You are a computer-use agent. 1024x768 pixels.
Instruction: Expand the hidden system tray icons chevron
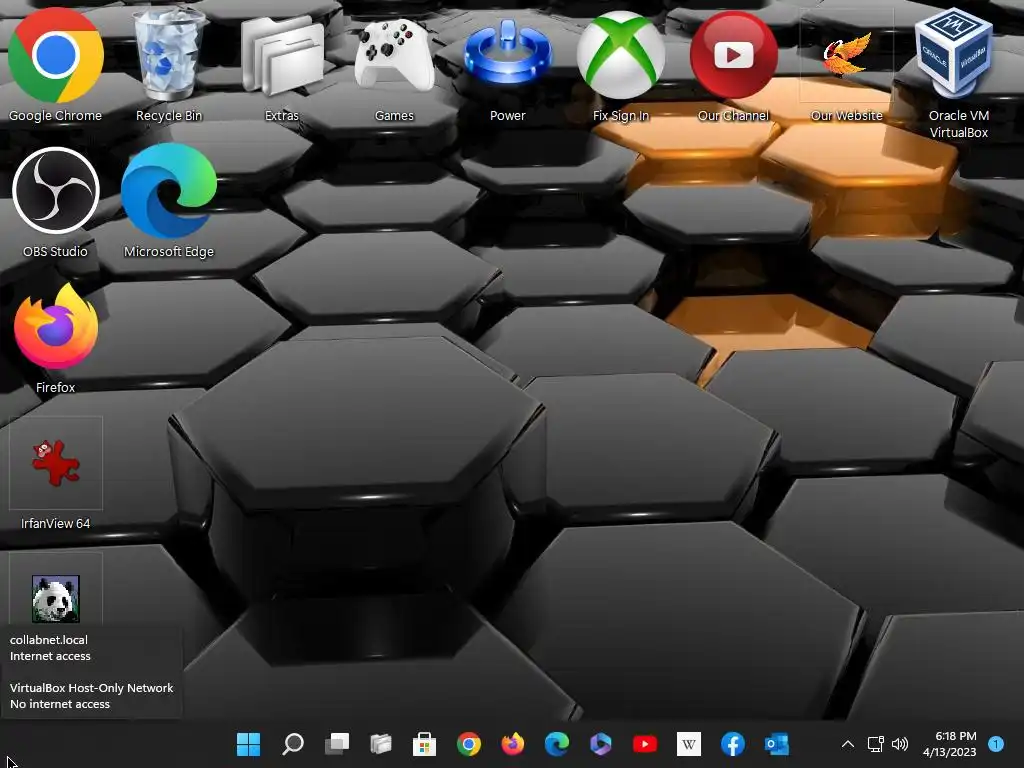848,744
